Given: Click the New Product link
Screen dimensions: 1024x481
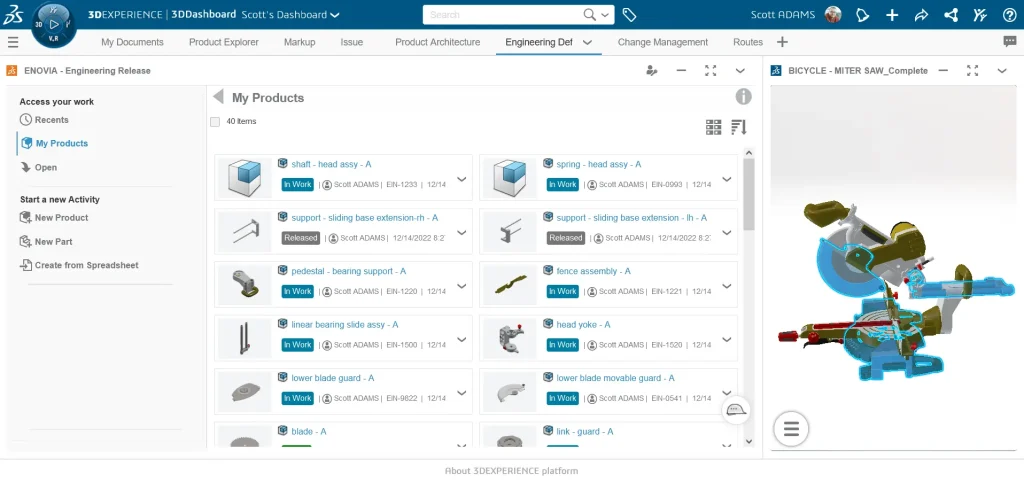Looking at the screenshot, I should [61, 218].
